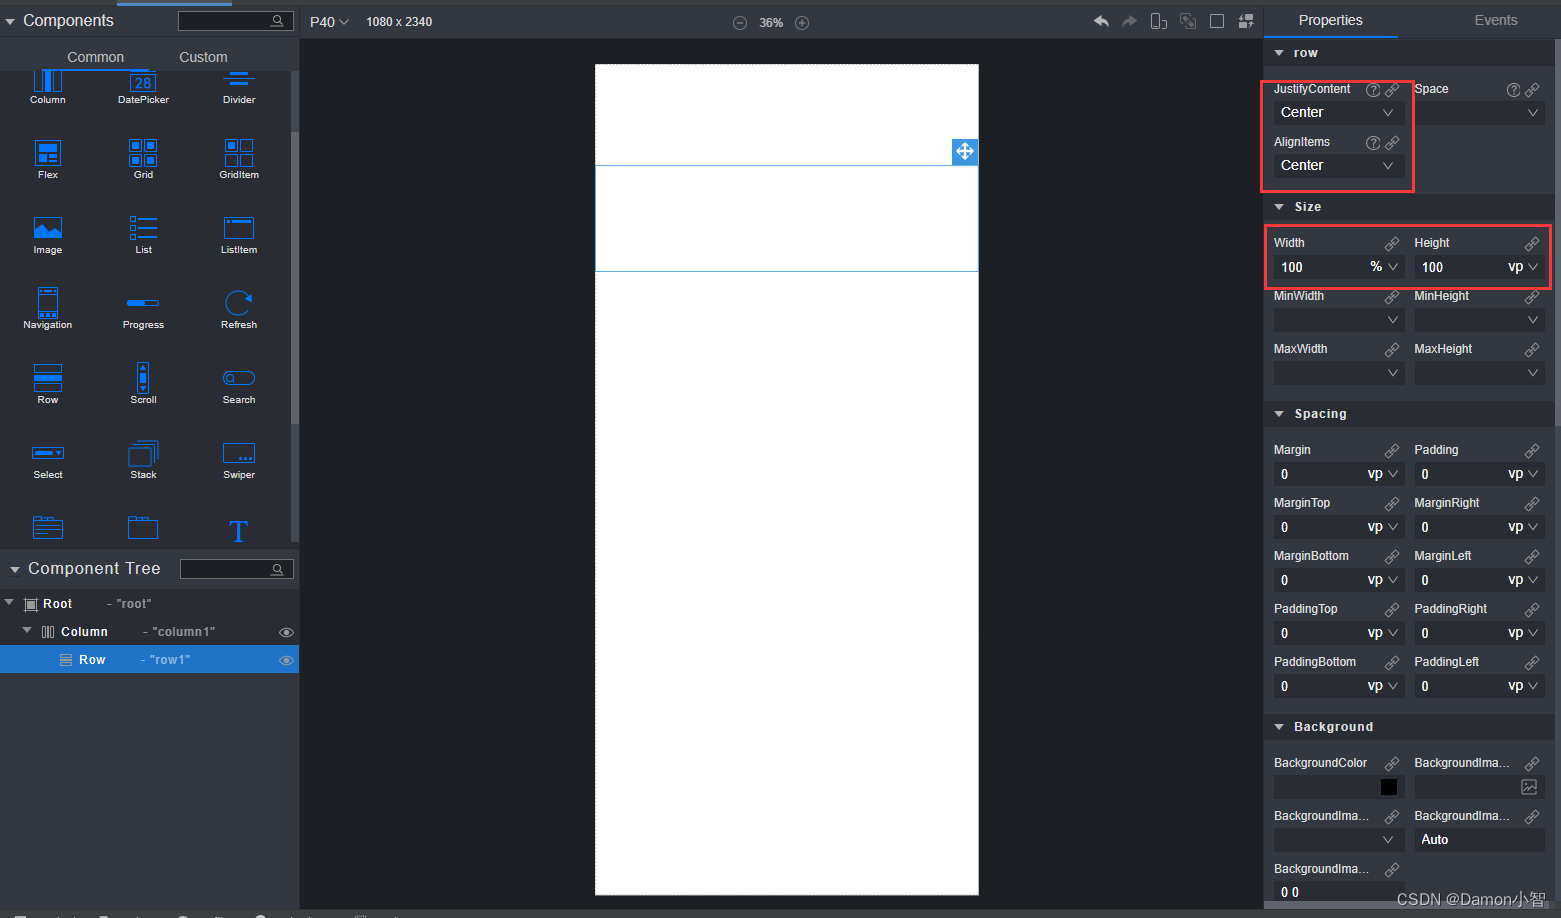
Task: Open the JustifyContent Center dropdown
Action: [1338, 113]
